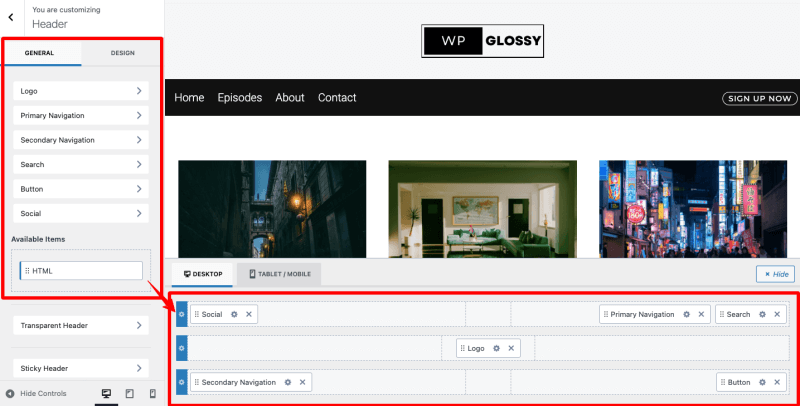Open the dark alley thumbnail post
This screenshot has height=406, width=800.
point(272,209)
